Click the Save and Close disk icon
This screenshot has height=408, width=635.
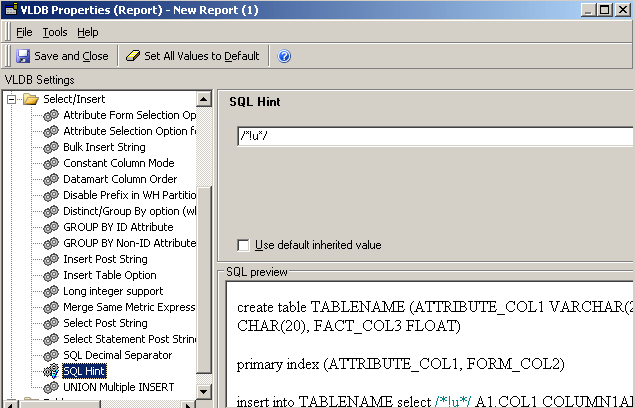coord(24,56)
